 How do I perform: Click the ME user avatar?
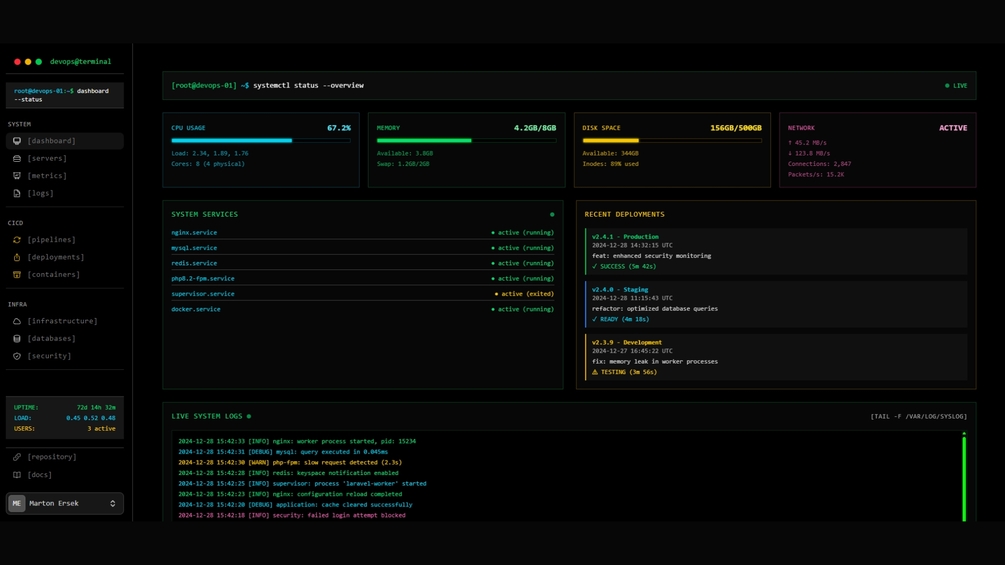click(17, 504)
